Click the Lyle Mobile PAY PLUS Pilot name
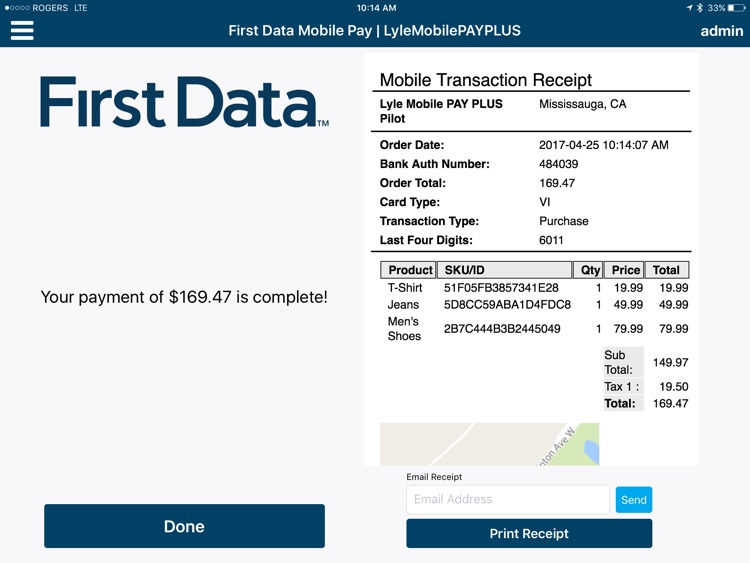This screenshot has width=750, height=563. pos(441,111)
